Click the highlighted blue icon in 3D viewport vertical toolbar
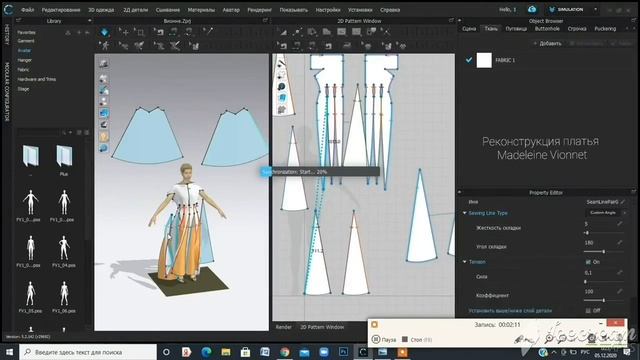The image size is (640, 360). point(104,113)
